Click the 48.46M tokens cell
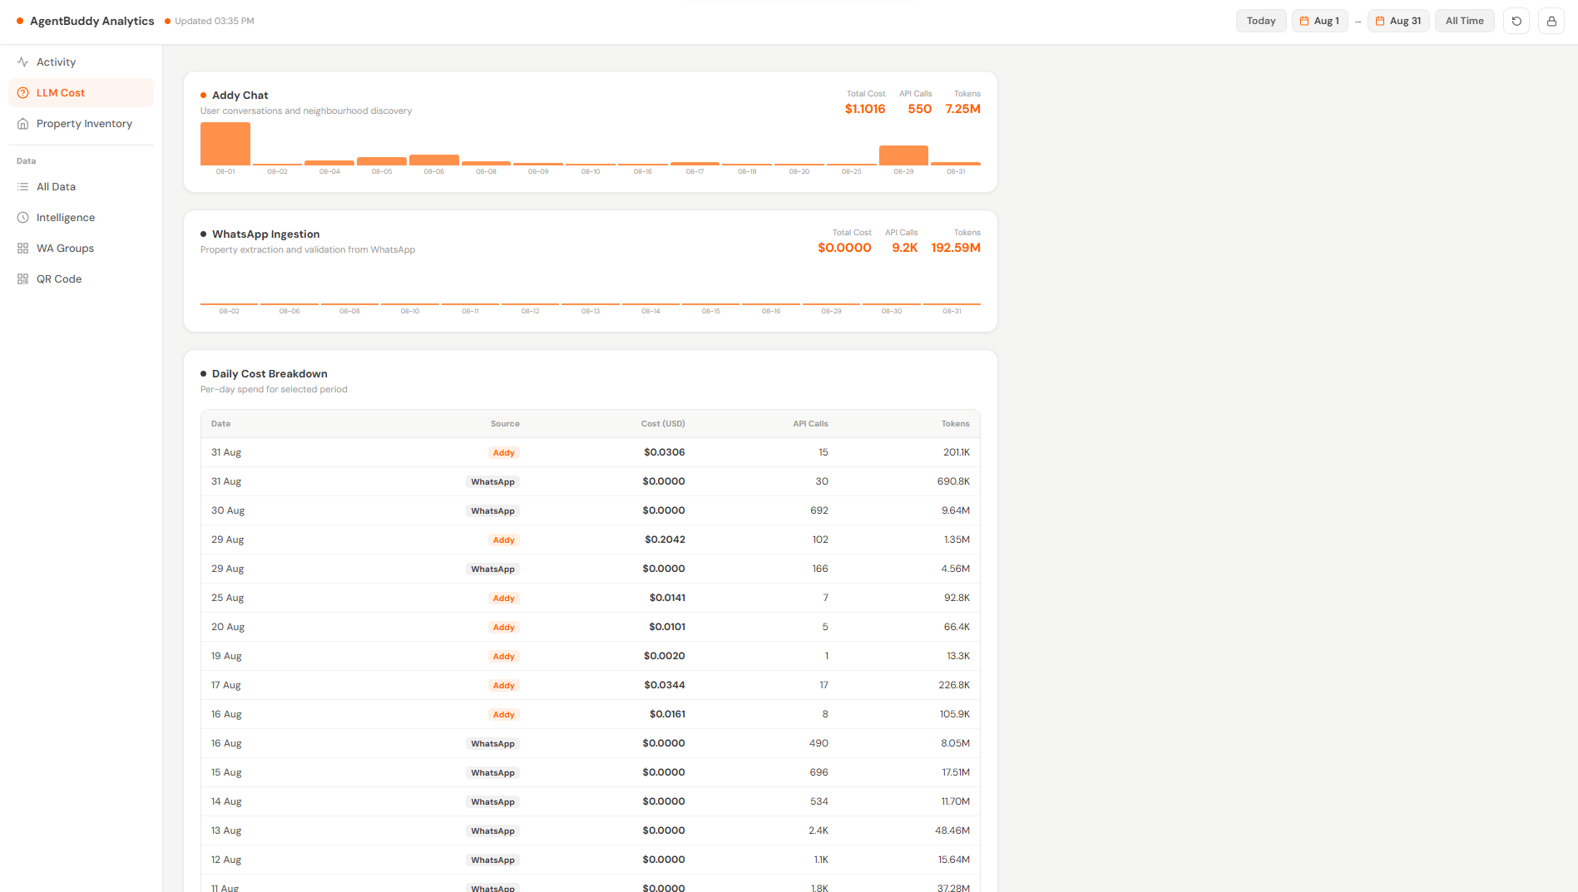This screenshot has height=892, width=1578. coord(953,831)
